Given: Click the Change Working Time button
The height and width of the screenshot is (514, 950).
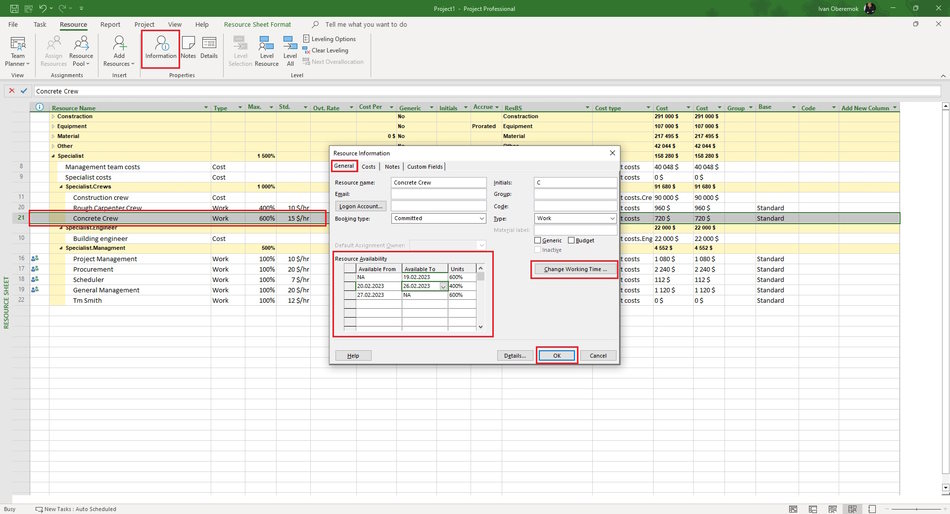Looking at the screenshot, I should point(575,269).
